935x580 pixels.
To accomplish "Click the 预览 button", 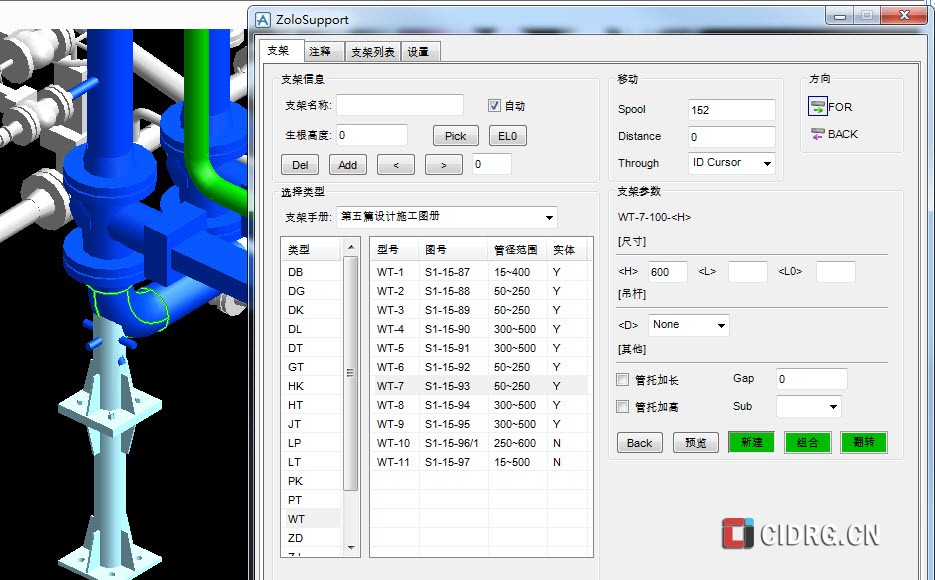I will 695,443.
